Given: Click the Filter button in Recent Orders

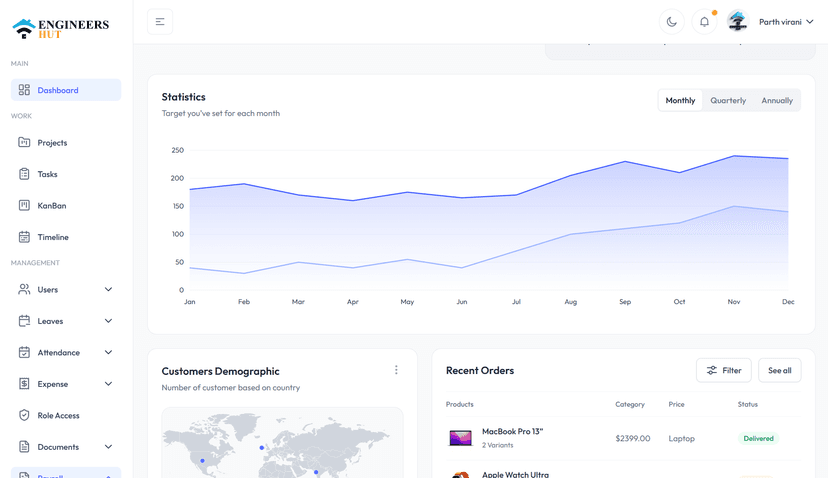Looking at the screenshot, I should click(x=723, y=370).
